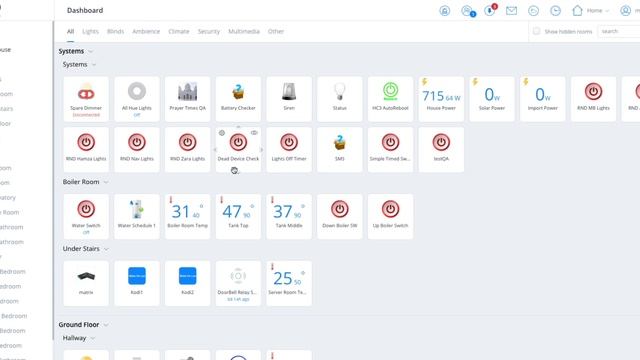Open the Boiler Room Temp sensor tile
This screenshot has height=360, width=640.
[187, 216]
